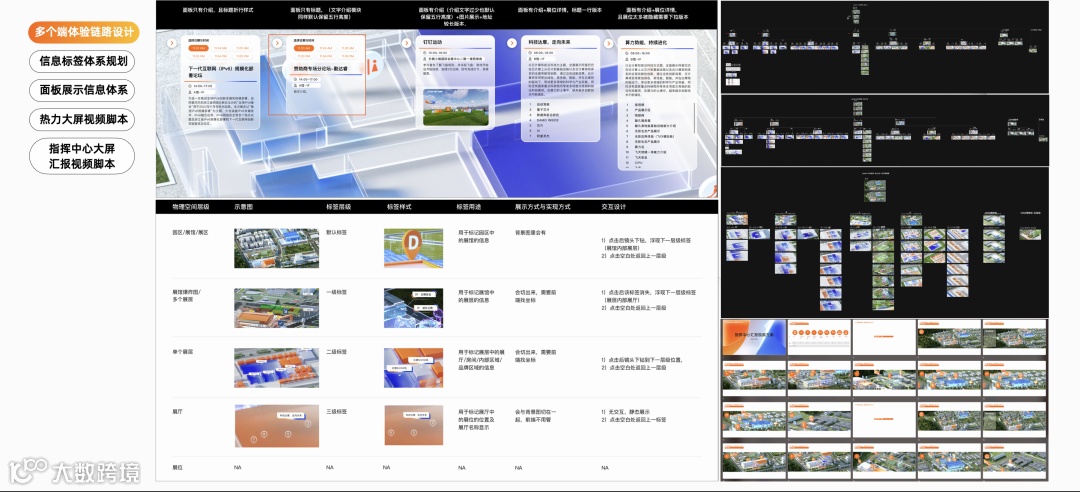This screenshot has height=492, width=1080.
Task: Open the 园区 row aerial campus thumbnail
Action: [276, 248]
